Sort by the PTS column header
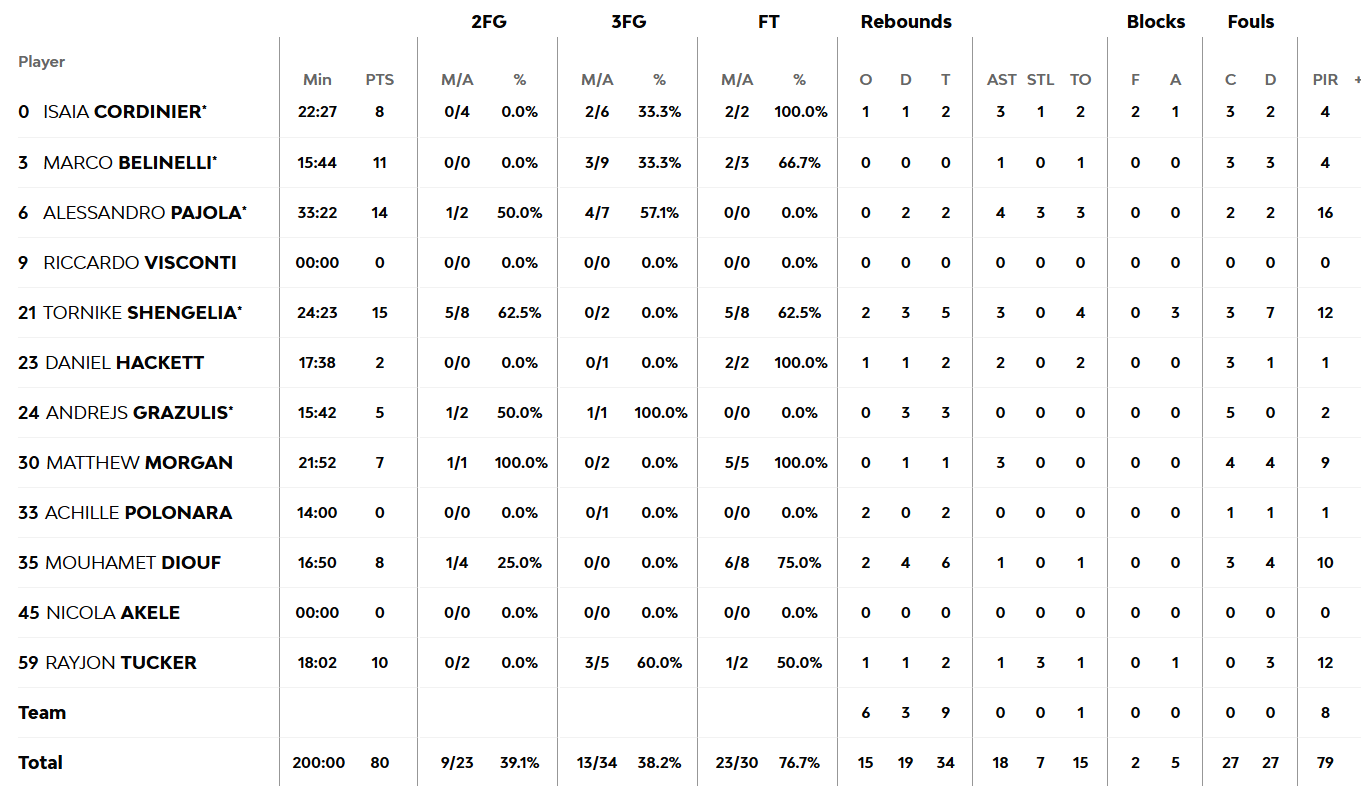 [x=380, y=80]
